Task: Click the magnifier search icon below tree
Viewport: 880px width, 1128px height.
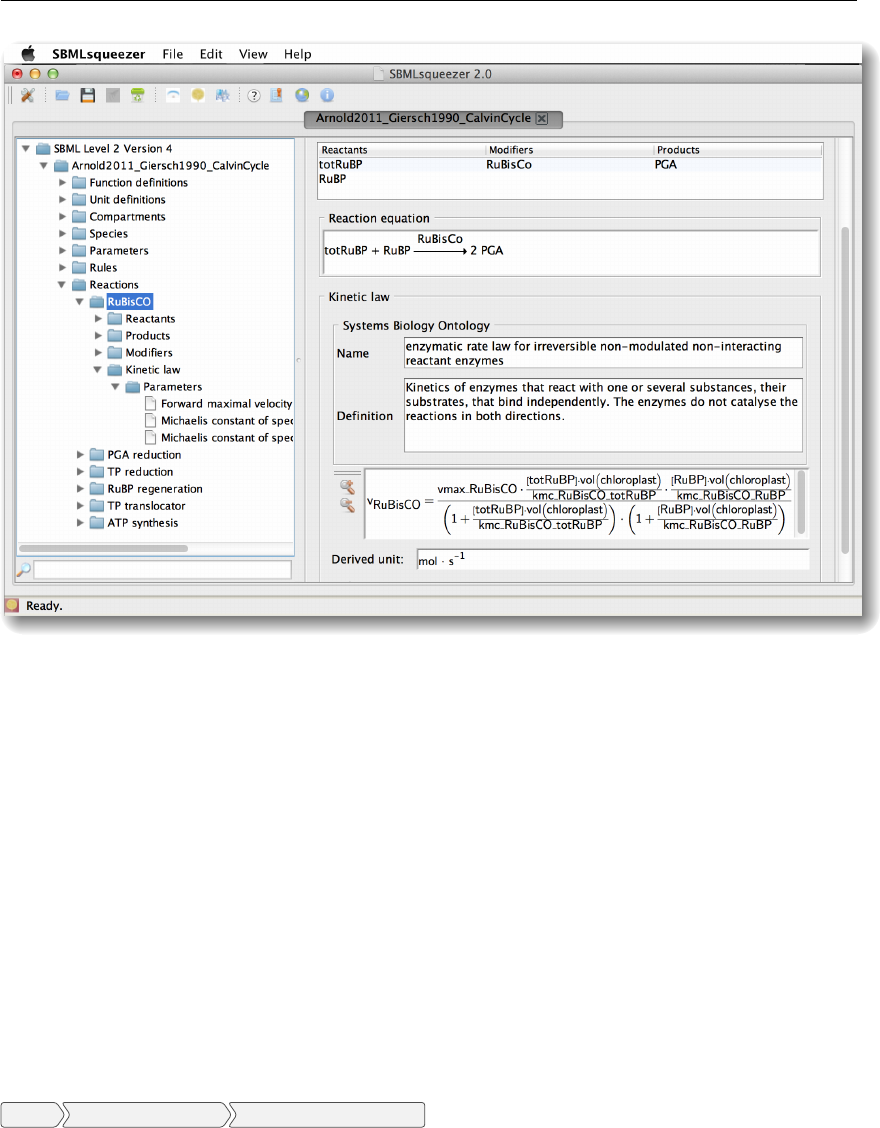Action: 24,570
